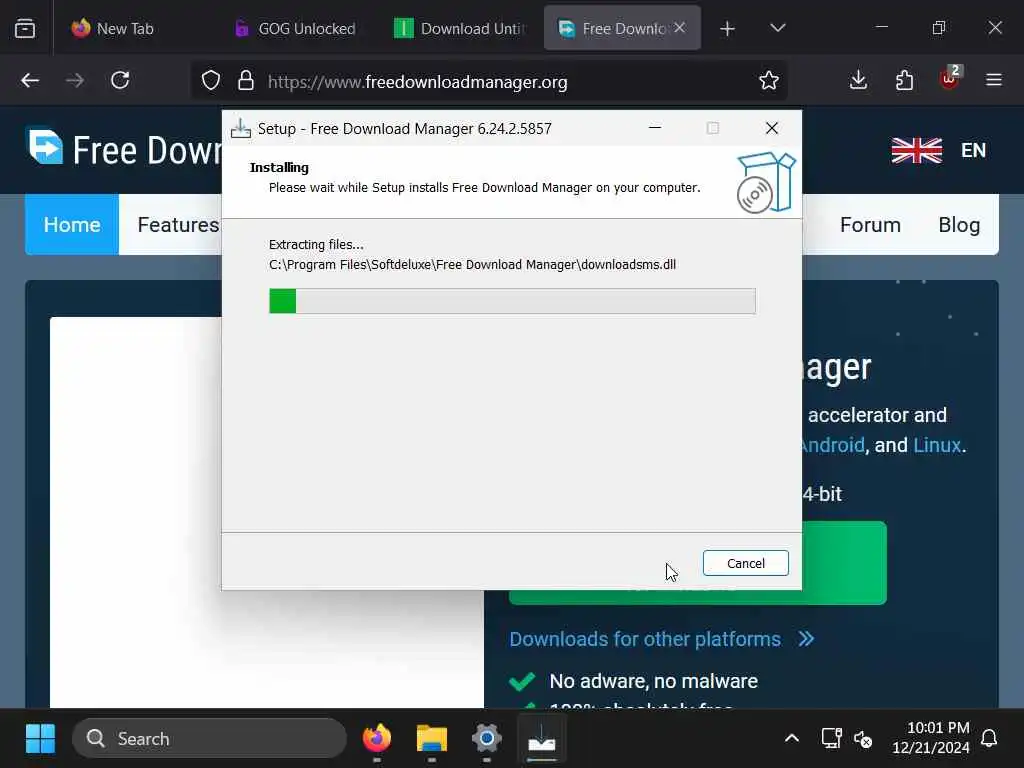
Task: Click the EN language label
Action: [973, 150]
